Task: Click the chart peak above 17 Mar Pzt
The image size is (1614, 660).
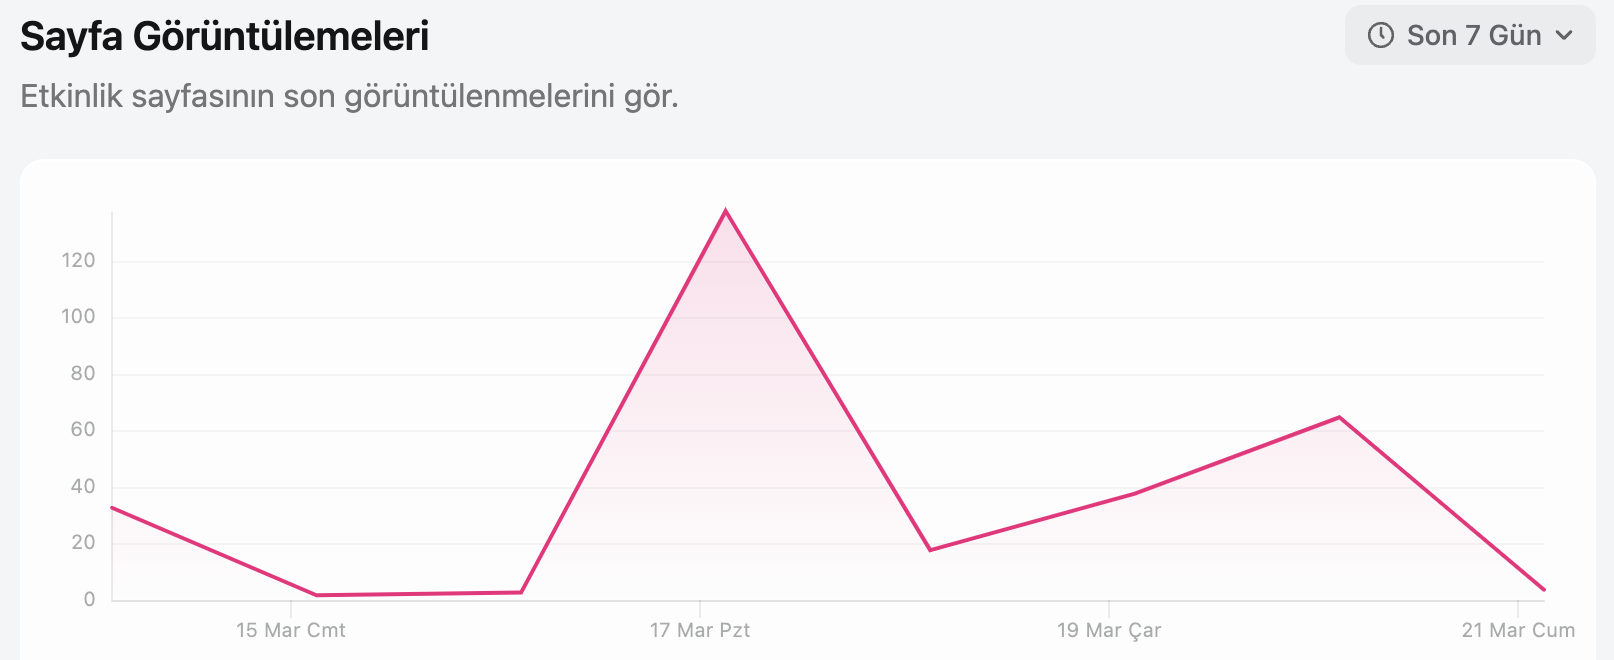Action: 726,210
